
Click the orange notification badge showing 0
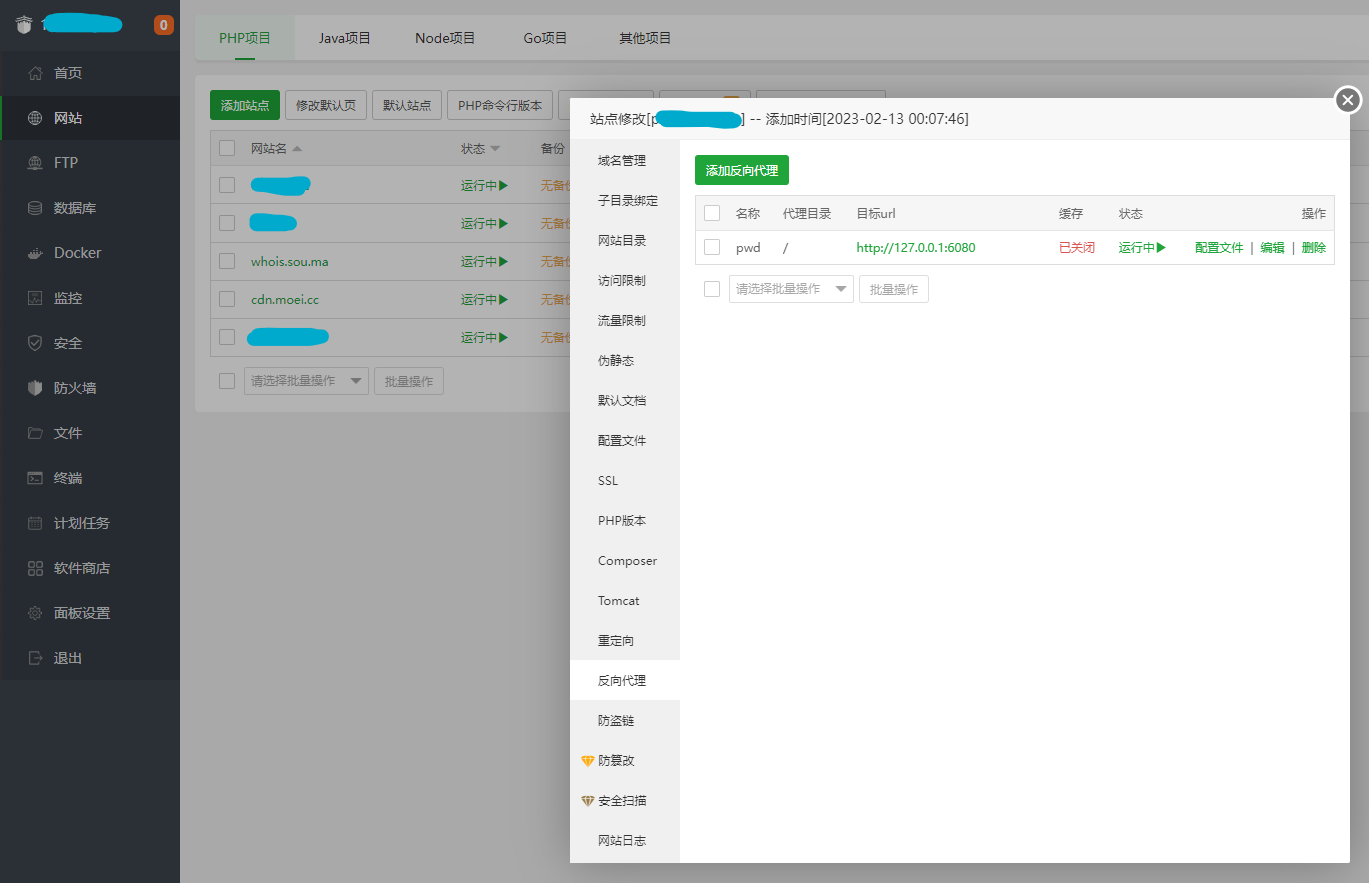(163, 25)
